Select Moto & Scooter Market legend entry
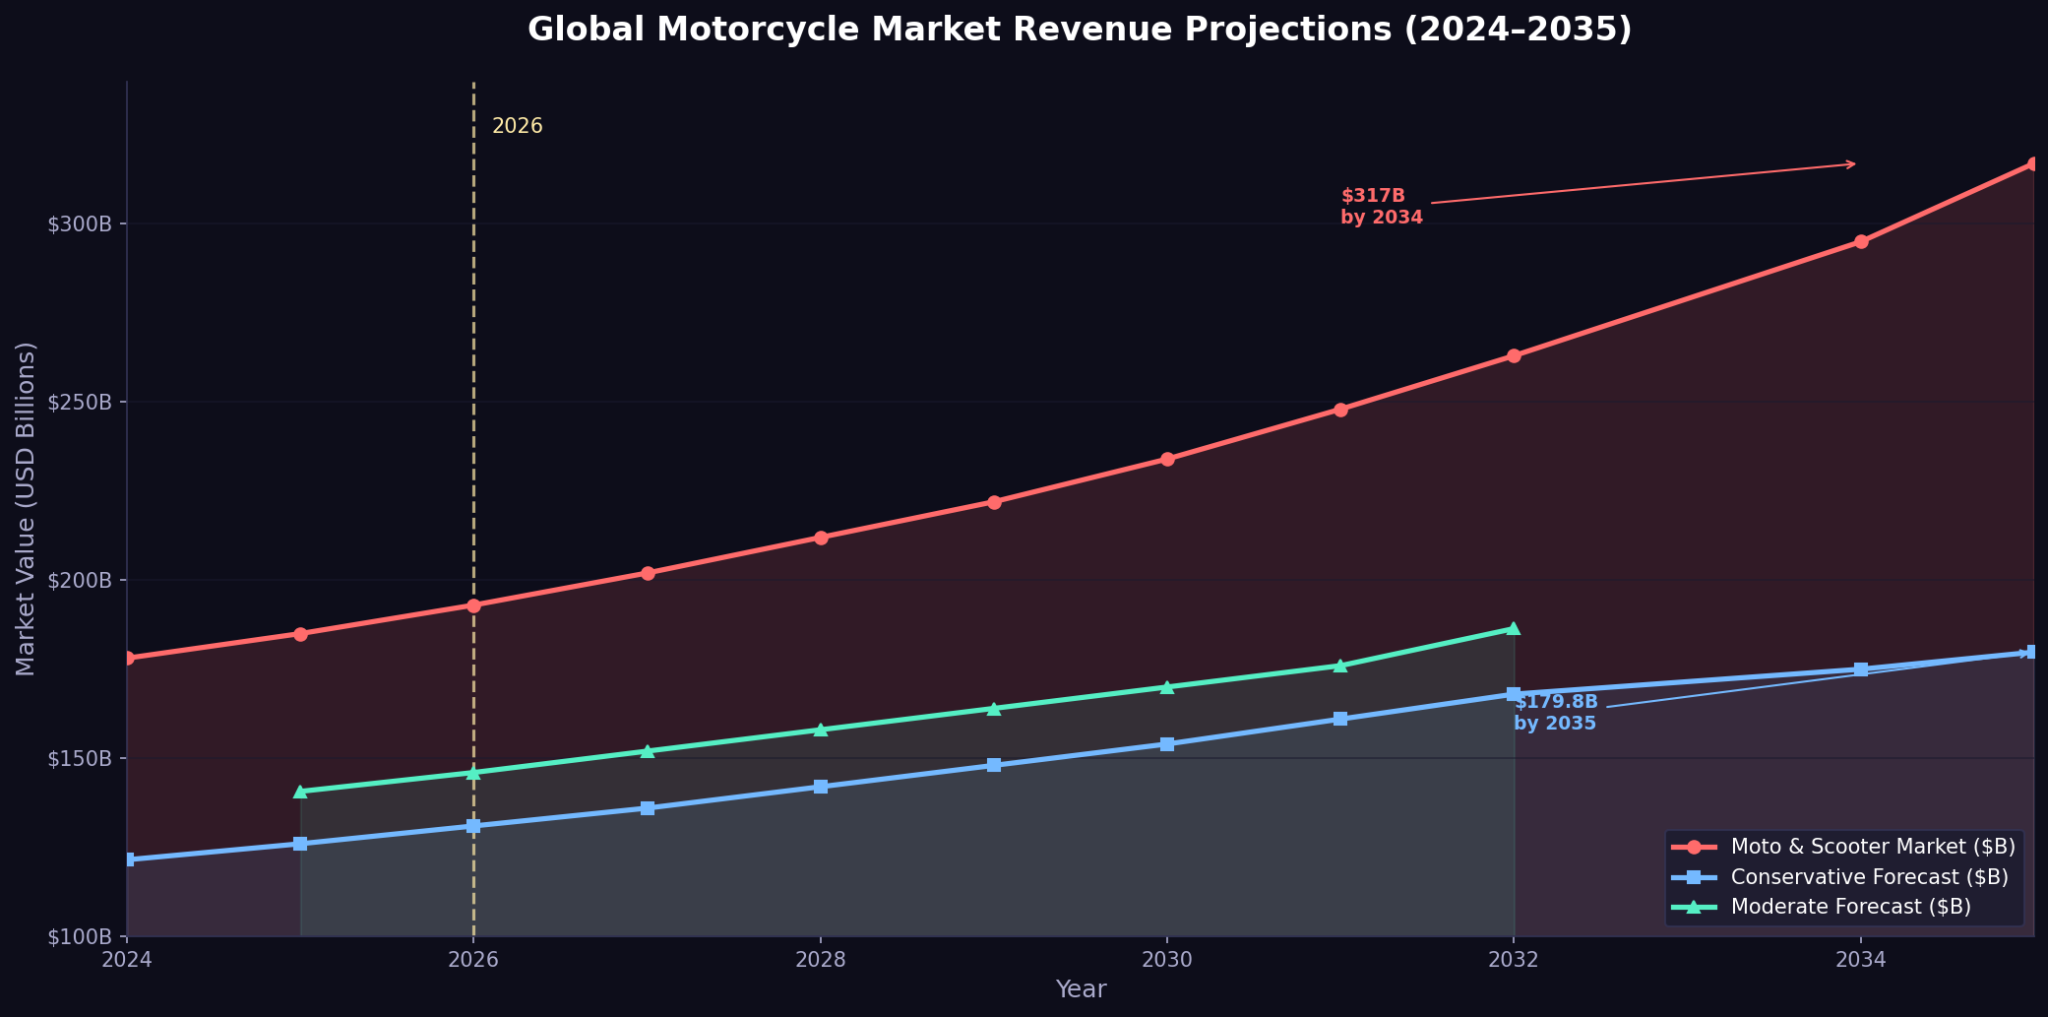Screen dimensions: 2048x1017 (x=1843, y=847)
